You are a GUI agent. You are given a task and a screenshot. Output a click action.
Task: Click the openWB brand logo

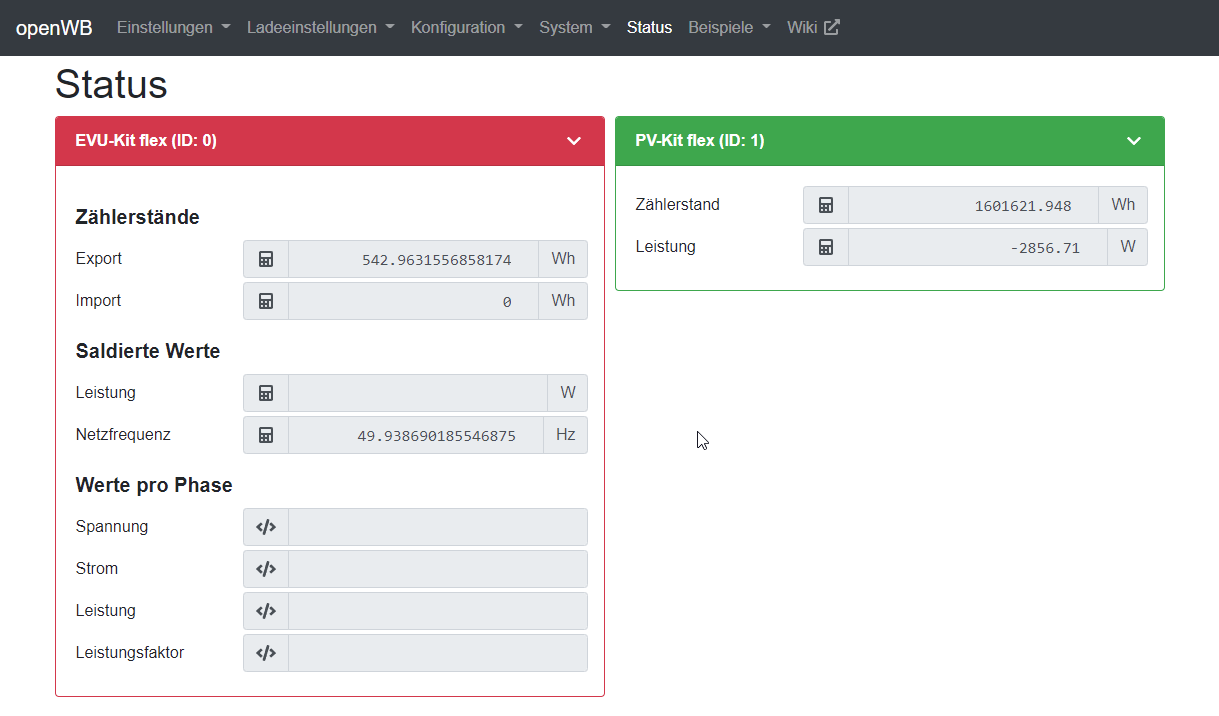tap(54, 28)
